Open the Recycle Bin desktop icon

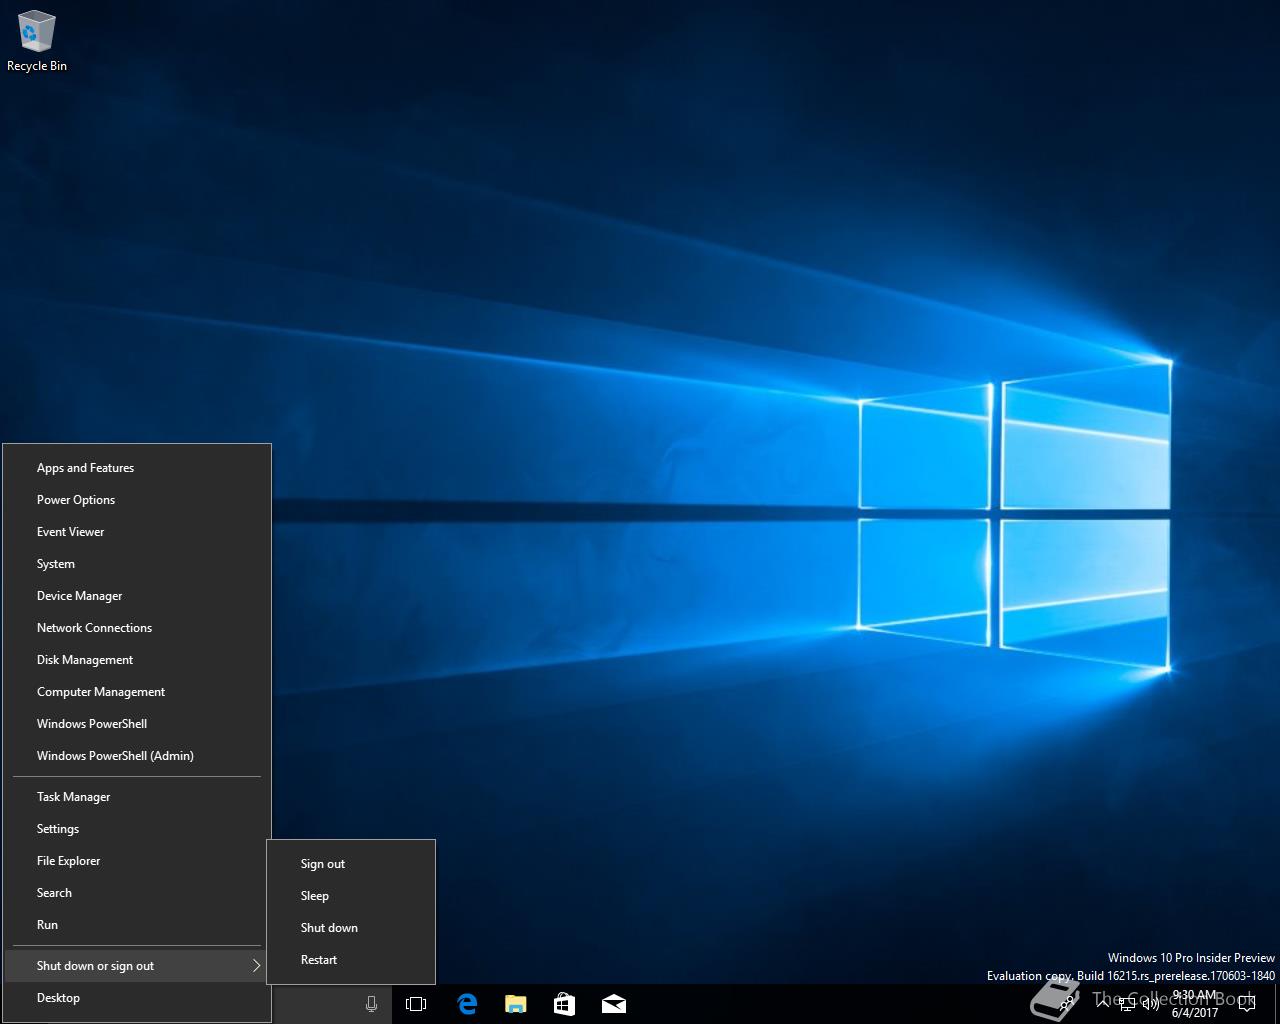[37, 42]
